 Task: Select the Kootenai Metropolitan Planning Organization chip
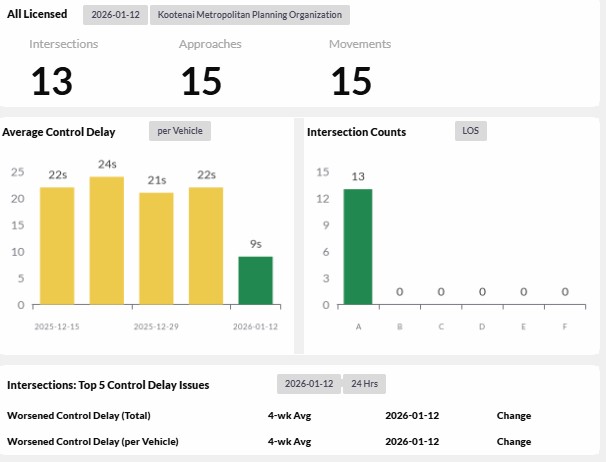[249, 15]
